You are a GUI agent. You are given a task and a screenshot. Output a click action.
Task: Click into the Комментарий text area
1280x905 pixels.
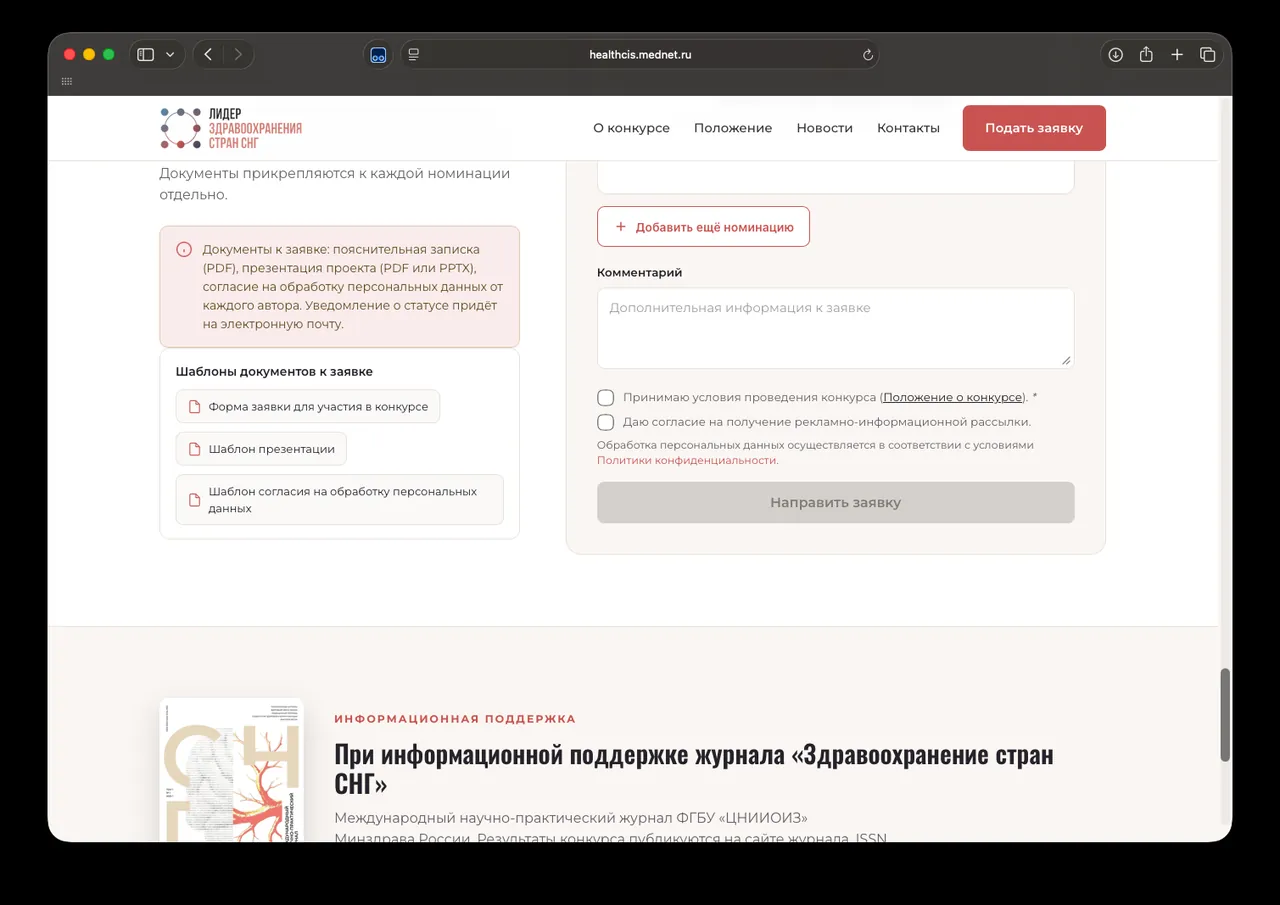click(x=835, y=328)
